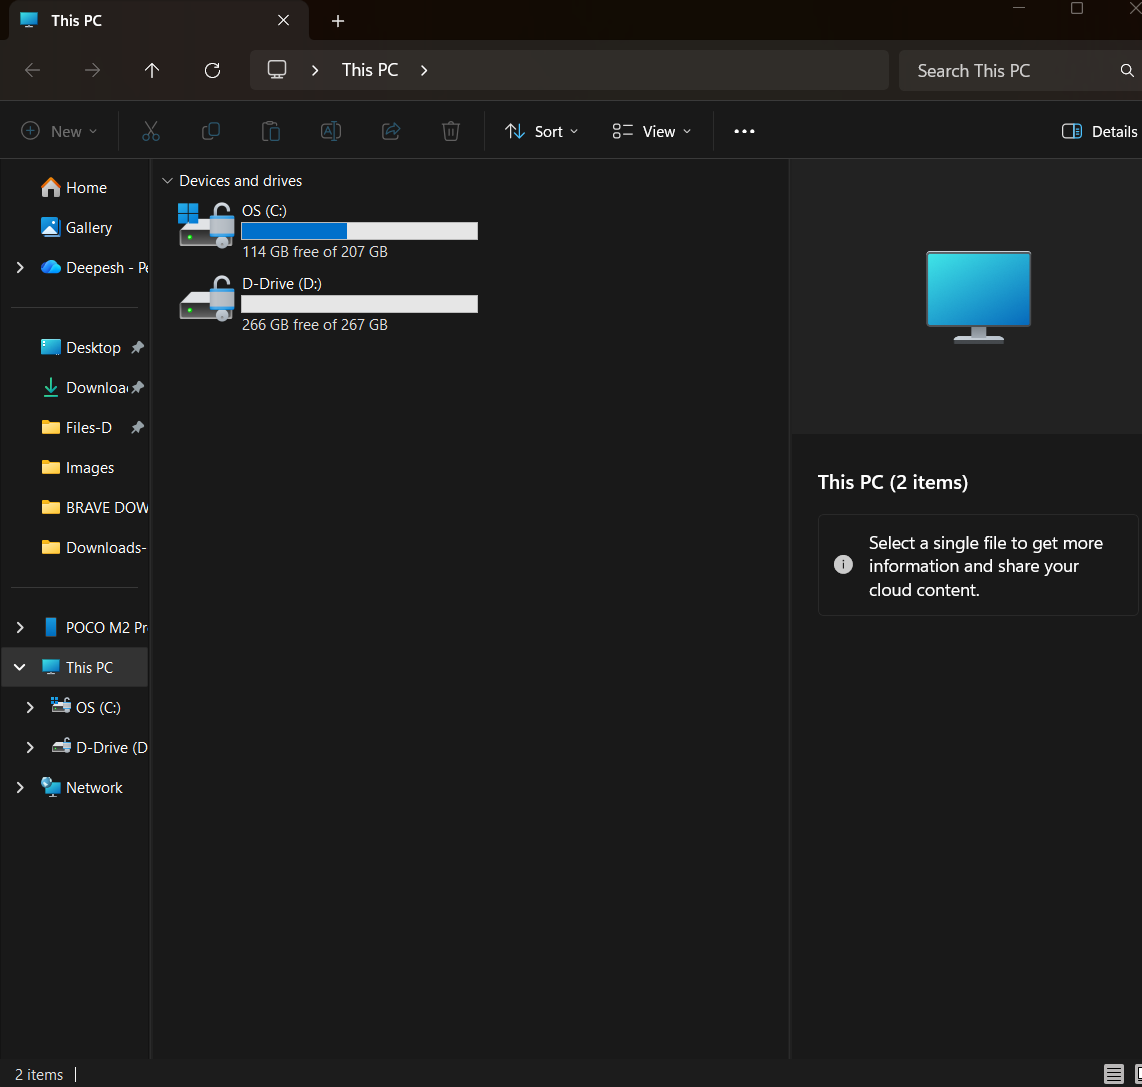1142x1087 pixels.
Task: Select Network in the navigation tree
Action: pyautogui.click(x=94, y=788)
